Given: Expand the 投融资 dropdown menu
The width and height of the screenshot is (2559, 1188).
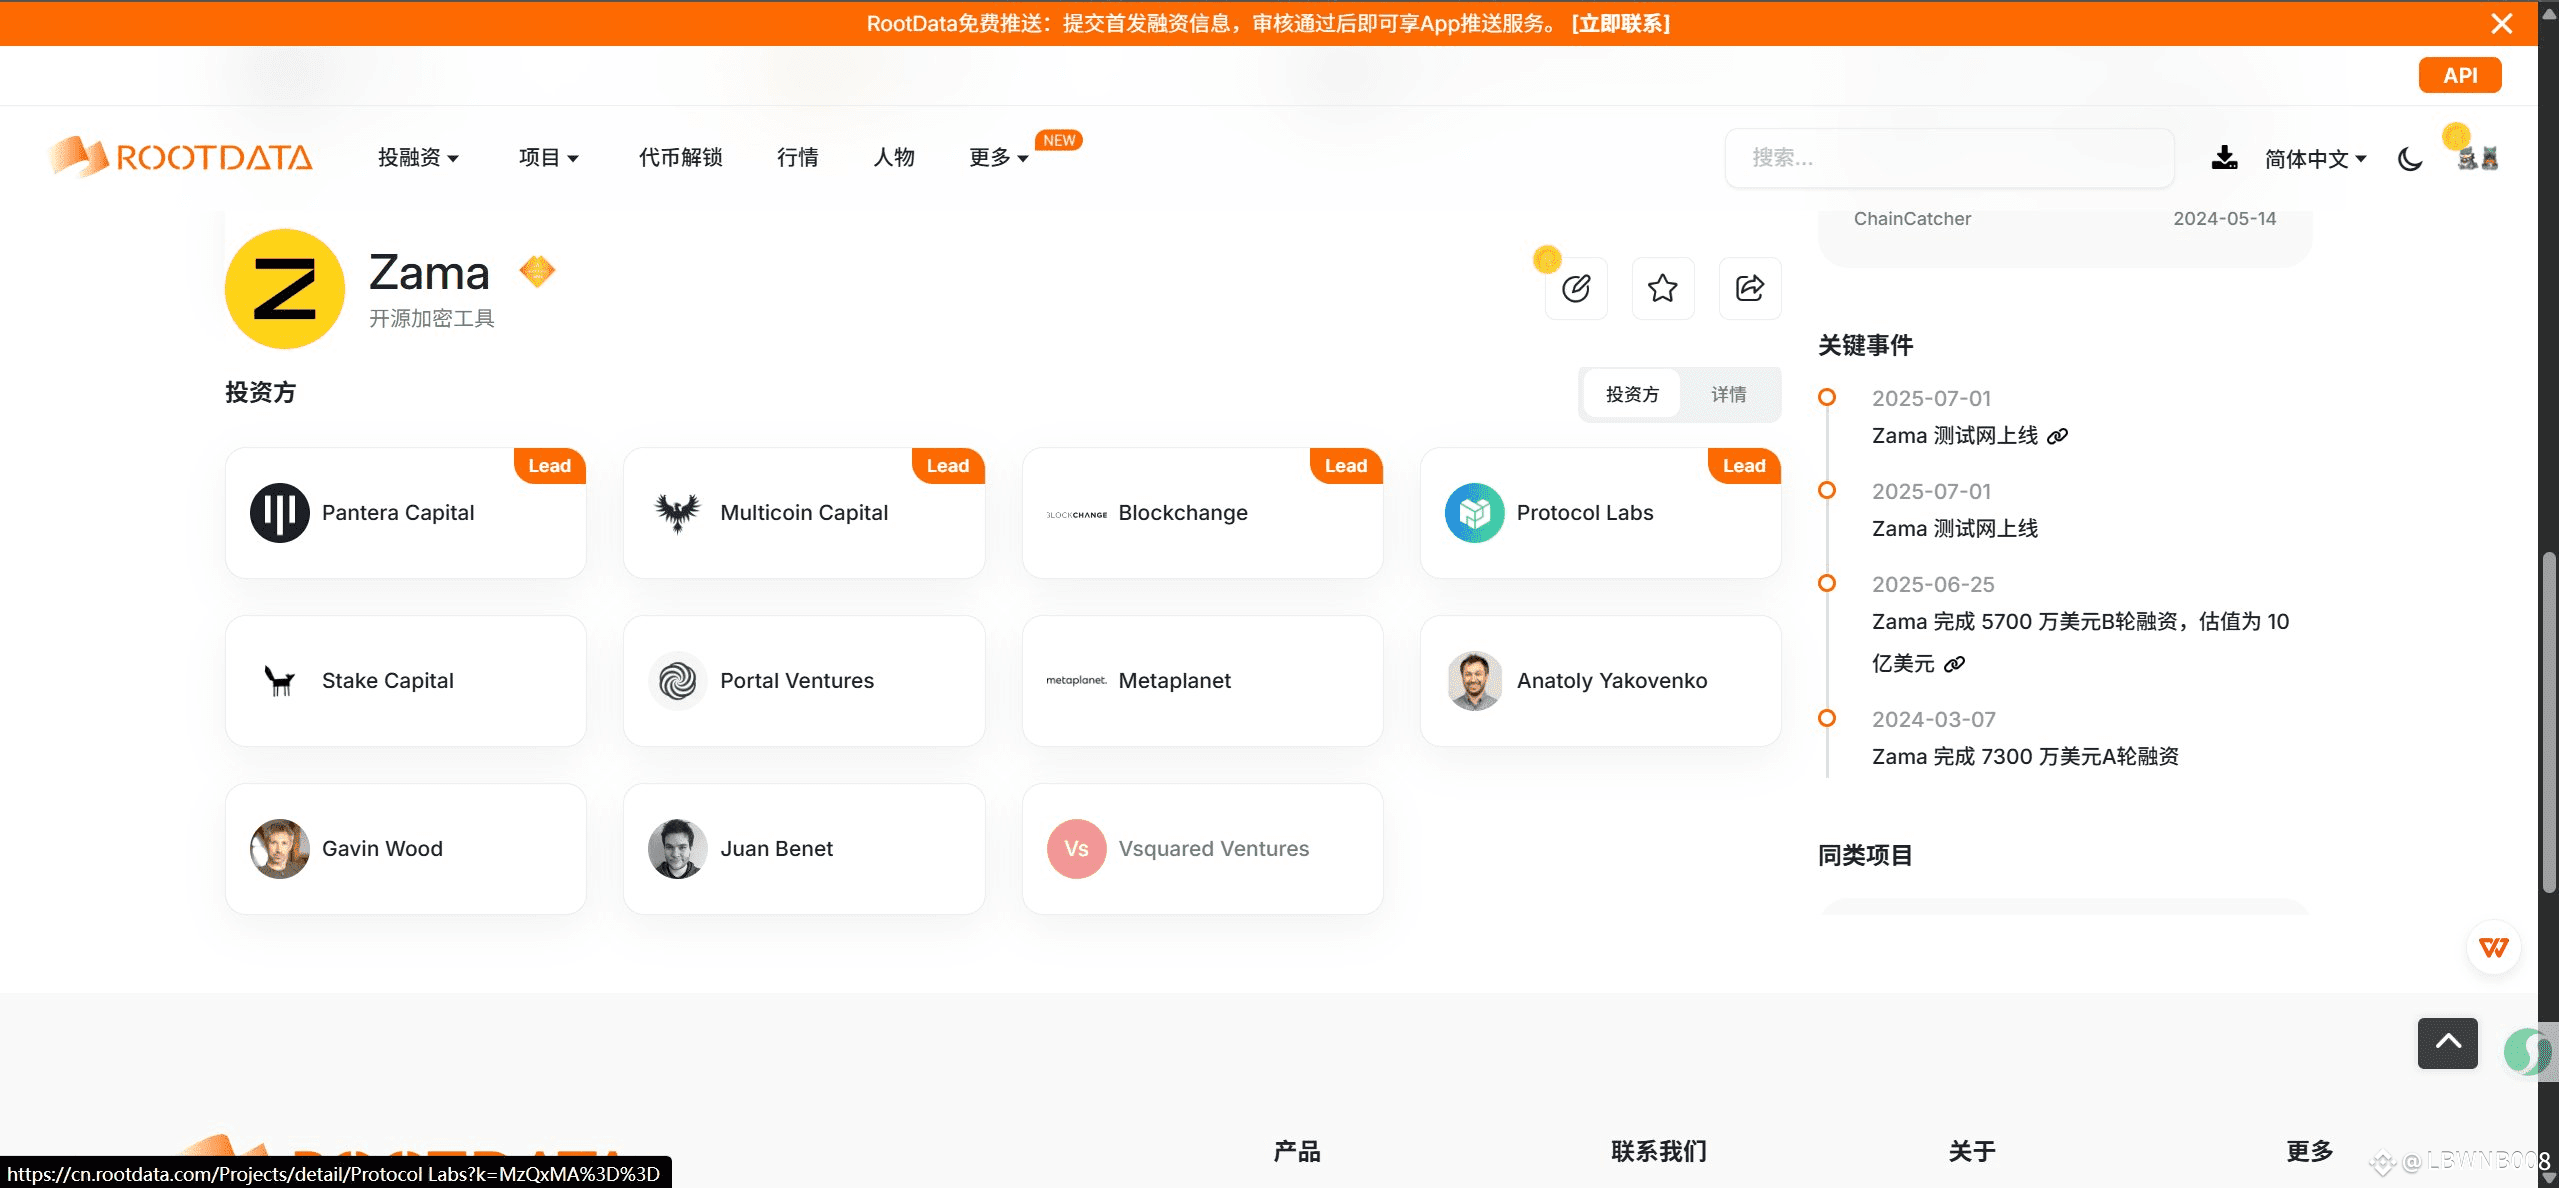Looking at the screenshot, I should 418,158.
